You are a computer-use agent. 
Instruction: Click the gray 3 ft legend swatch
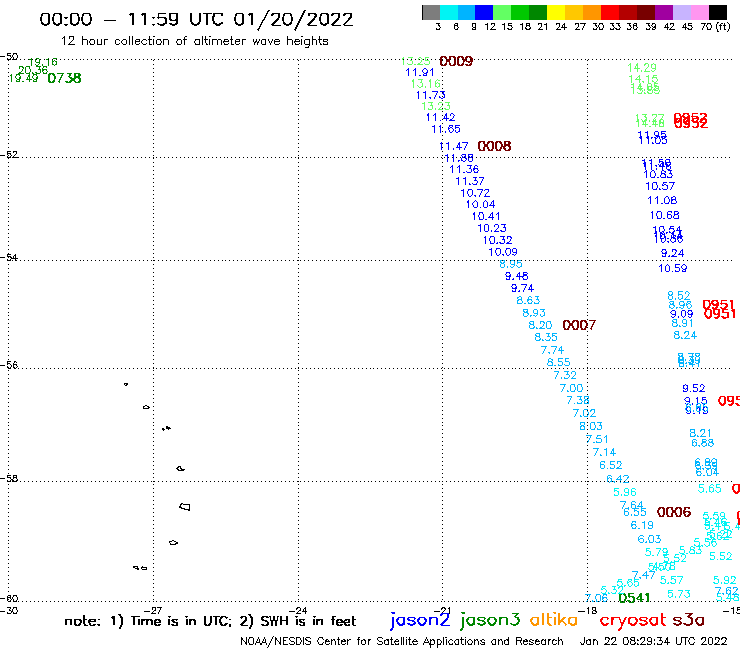tap(431, 12)
